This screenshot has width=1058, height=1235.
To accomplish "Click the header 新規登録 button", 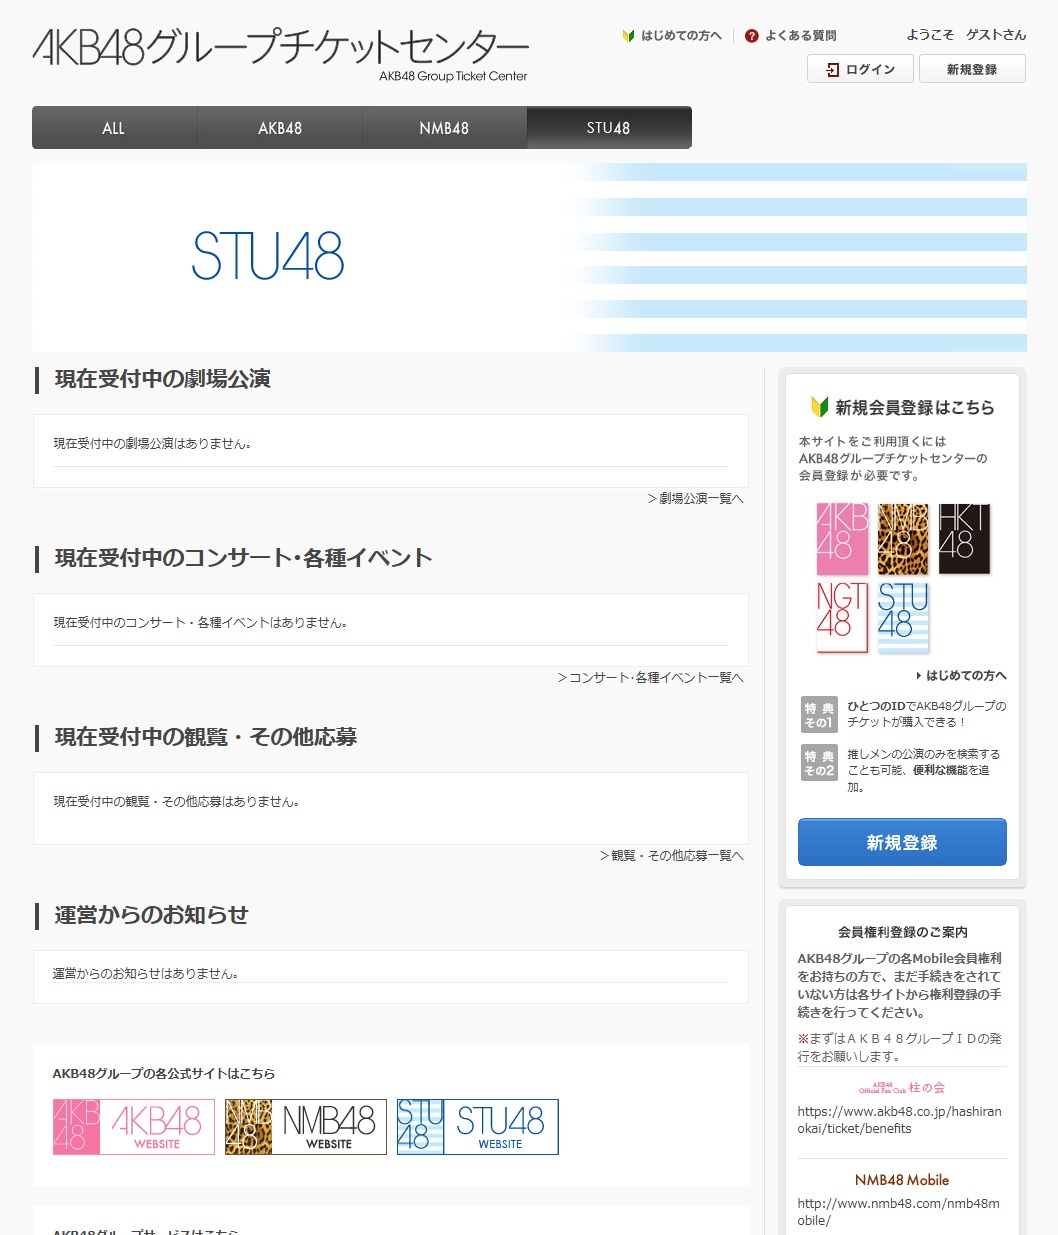I will [972, 69].
